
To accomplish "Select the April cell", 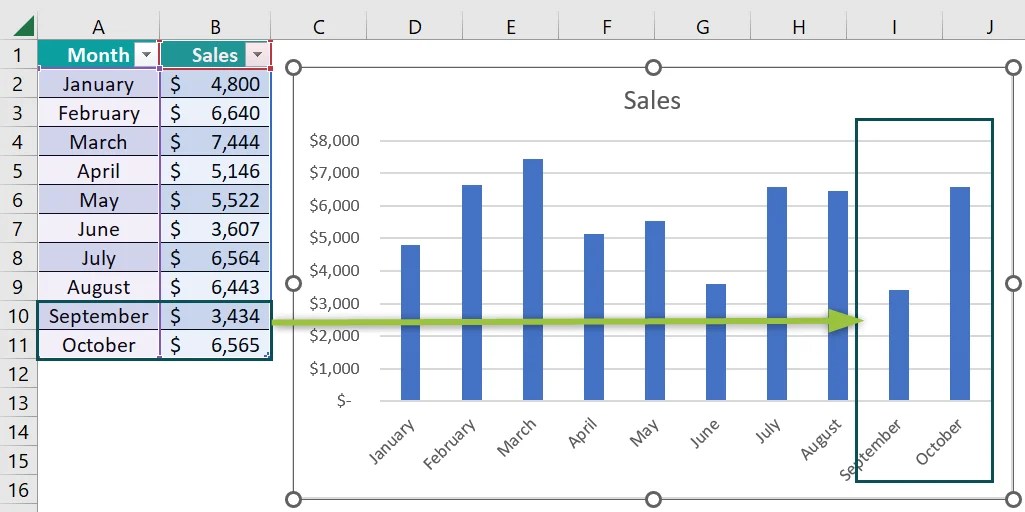I will tap(99, 171).
